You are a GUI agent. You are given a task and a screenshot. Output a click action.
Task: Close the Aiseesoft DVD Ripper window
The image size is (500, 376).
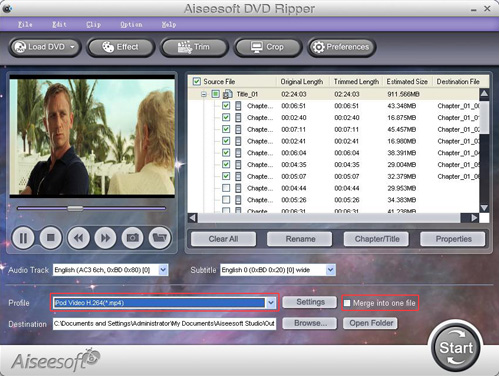coord(487,9)
